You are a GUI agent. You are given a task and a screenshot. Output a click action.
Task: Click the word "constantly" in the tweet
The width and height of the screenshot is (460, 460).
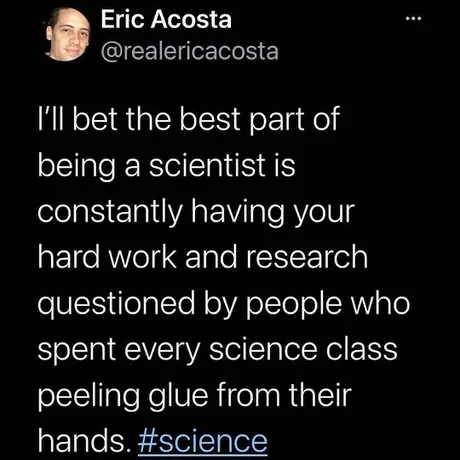[110, 212]
